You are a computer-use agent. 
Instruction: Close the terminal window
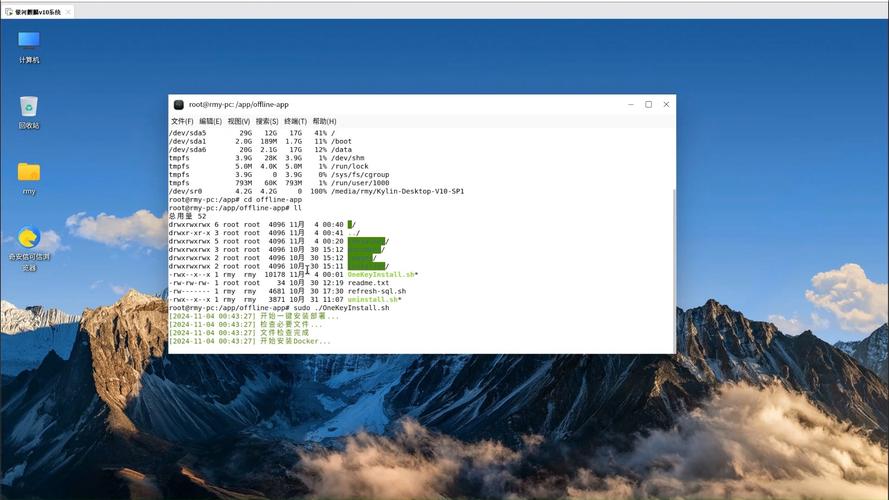click(667, 104)
